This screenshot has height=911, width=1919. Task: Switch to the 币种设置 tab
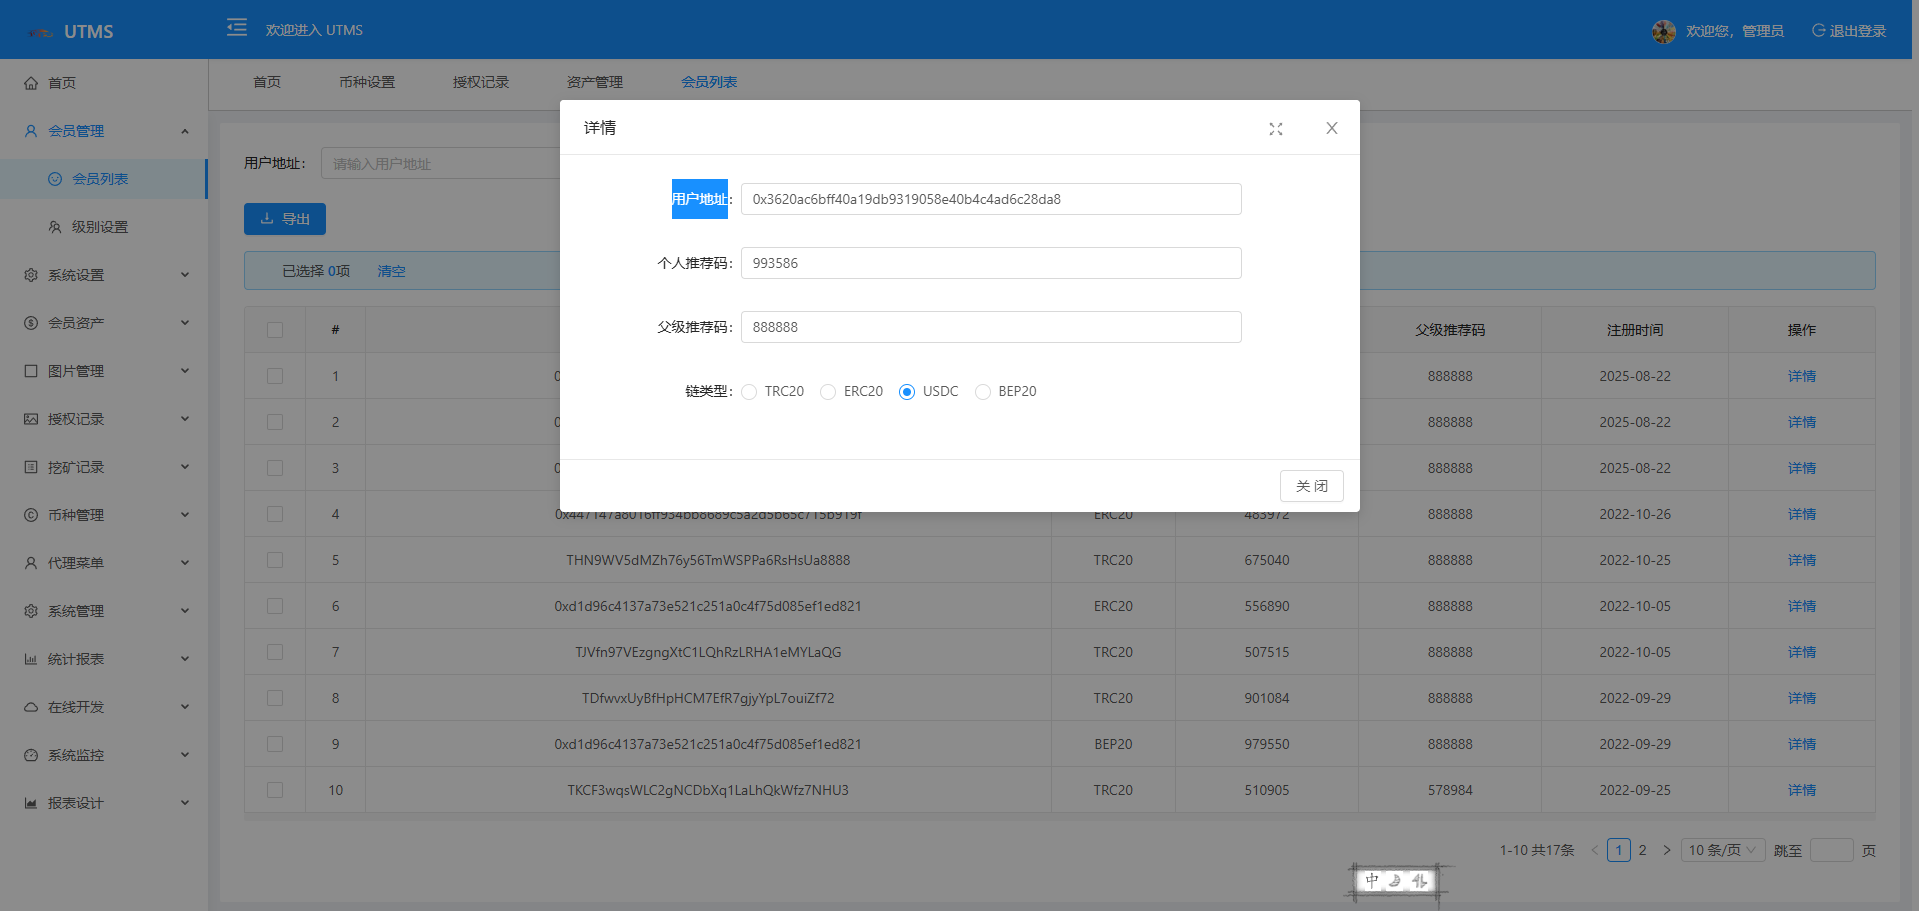(x=367, y=82)
